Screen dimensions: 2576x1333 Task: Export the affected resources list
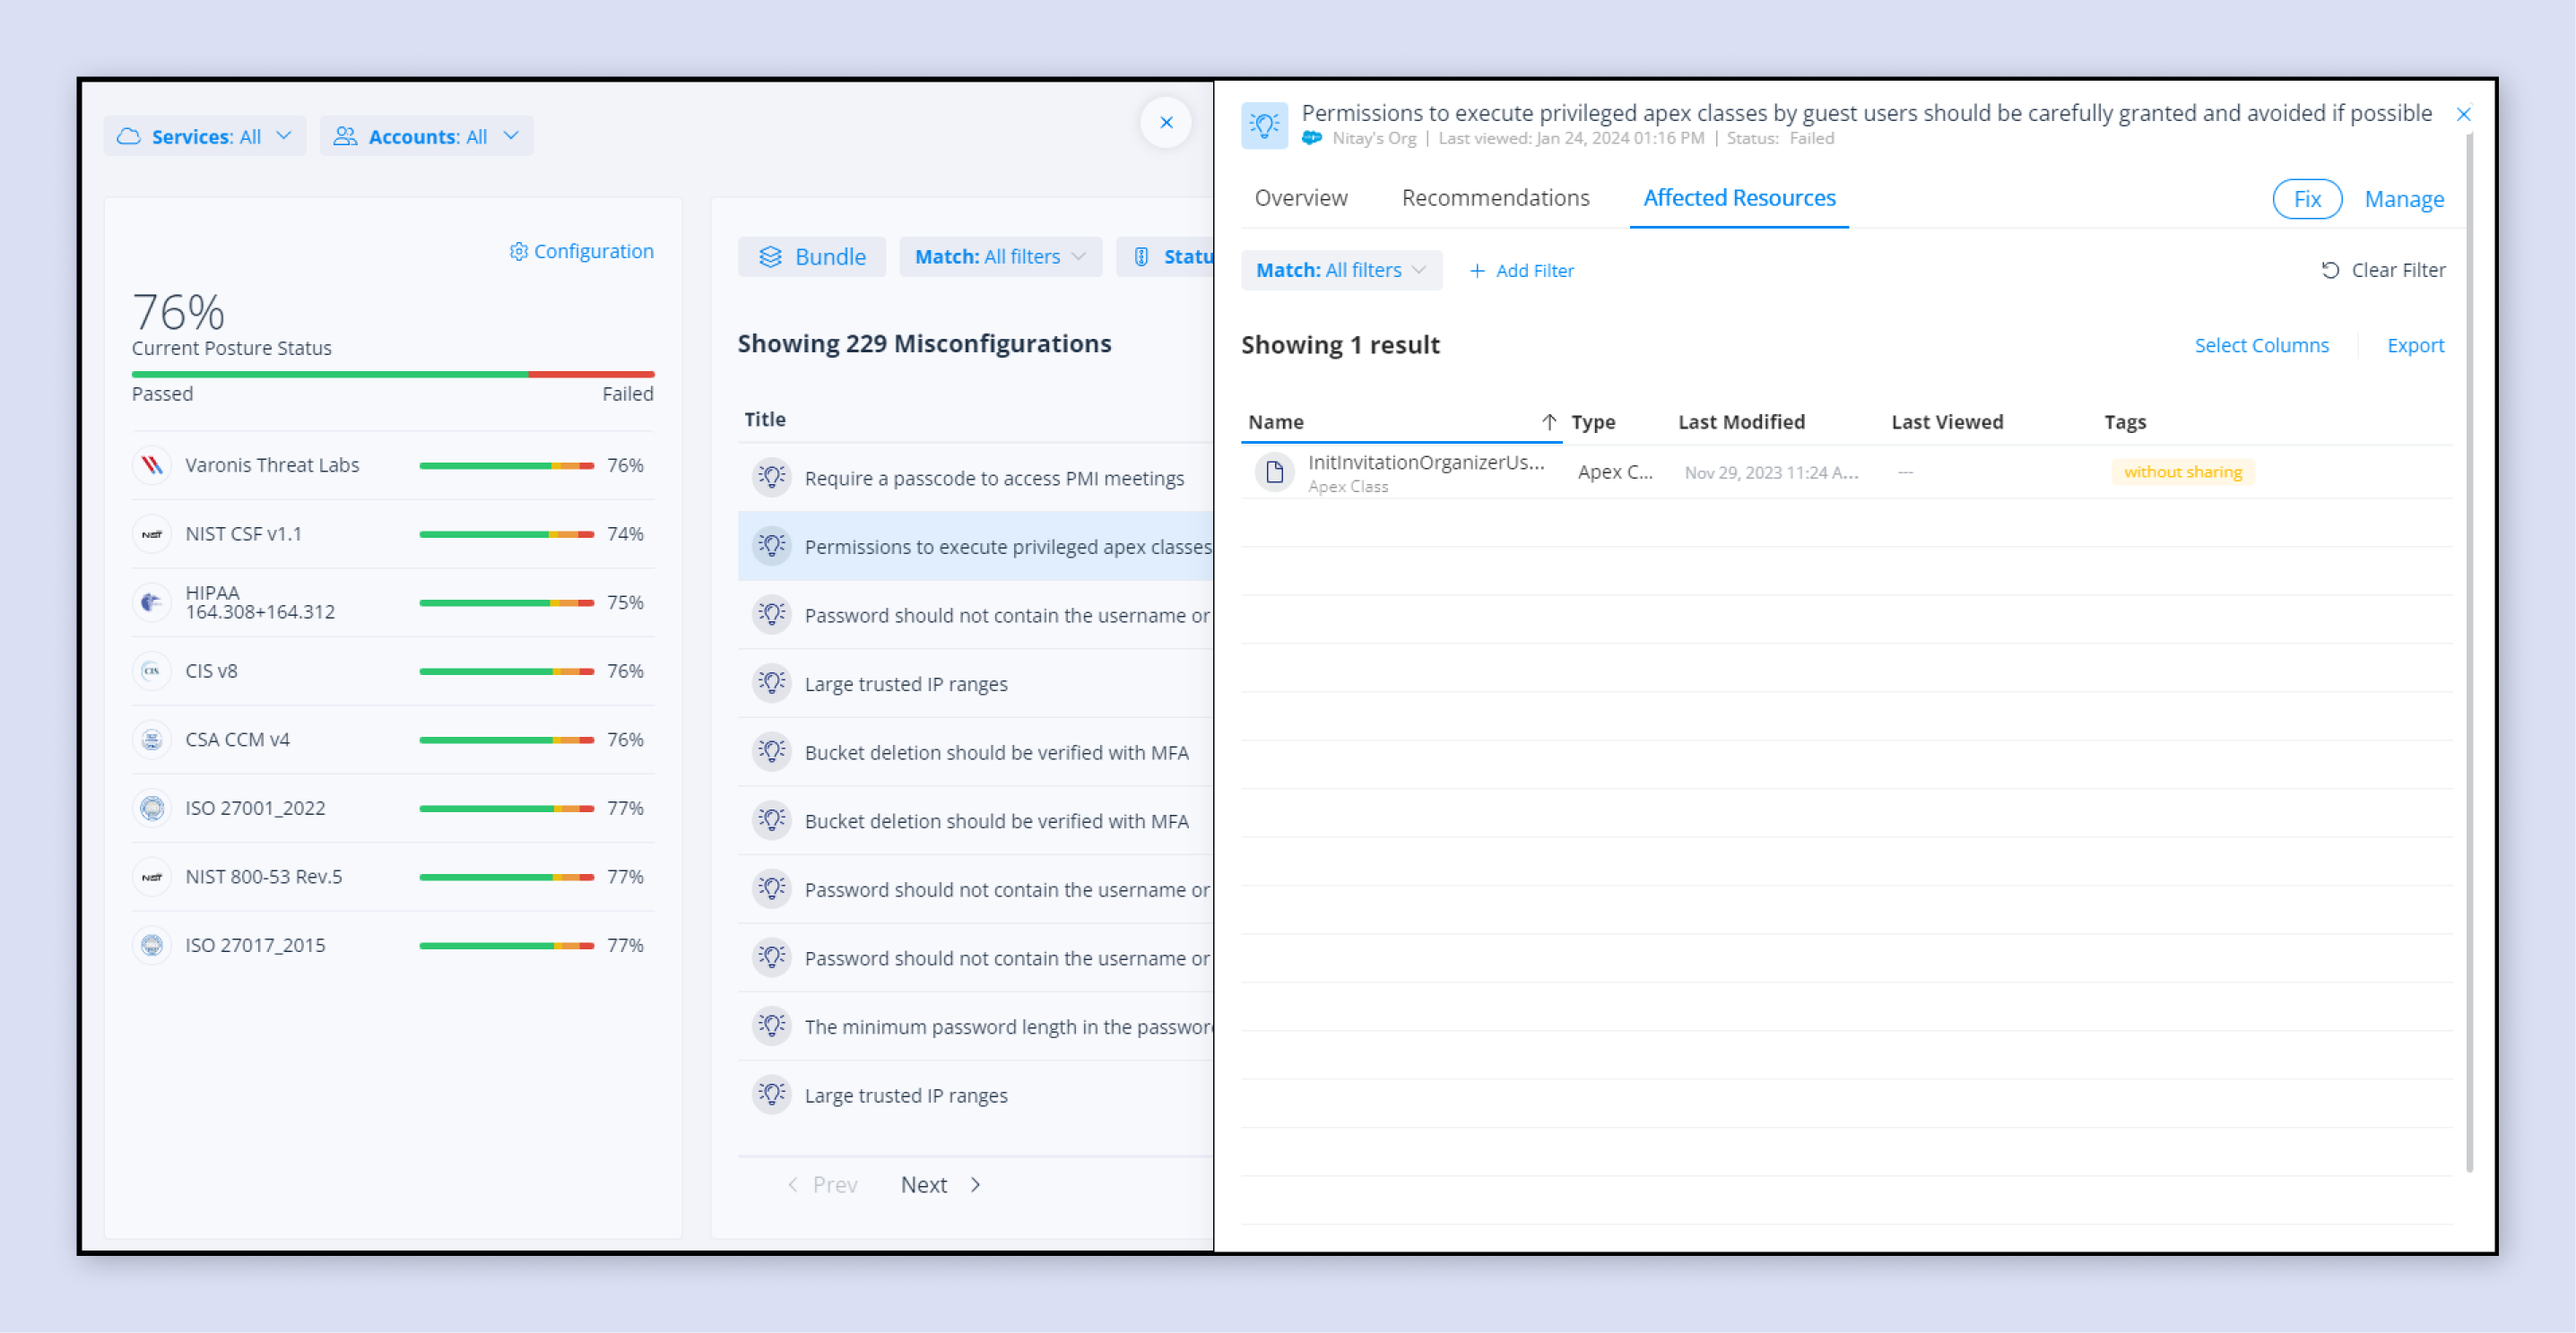[x=2415, y=345]
